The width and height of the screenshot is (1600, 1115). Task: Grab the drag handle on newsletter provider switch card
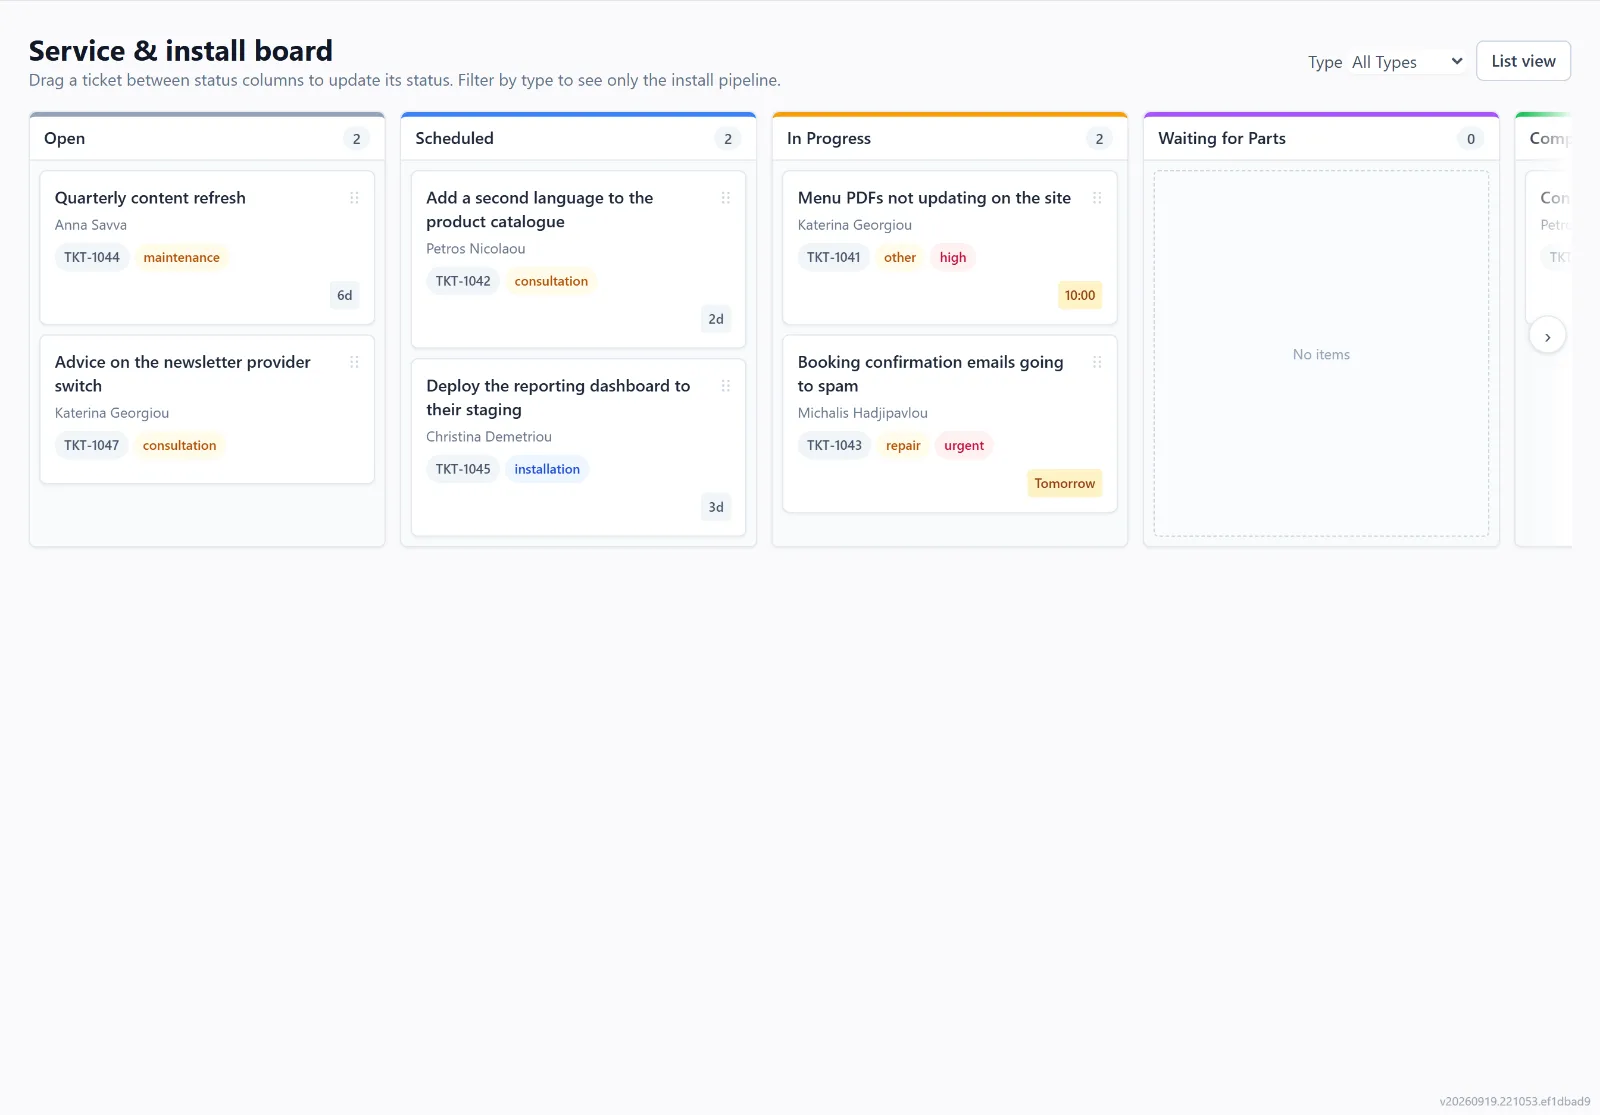click(354, 362)
